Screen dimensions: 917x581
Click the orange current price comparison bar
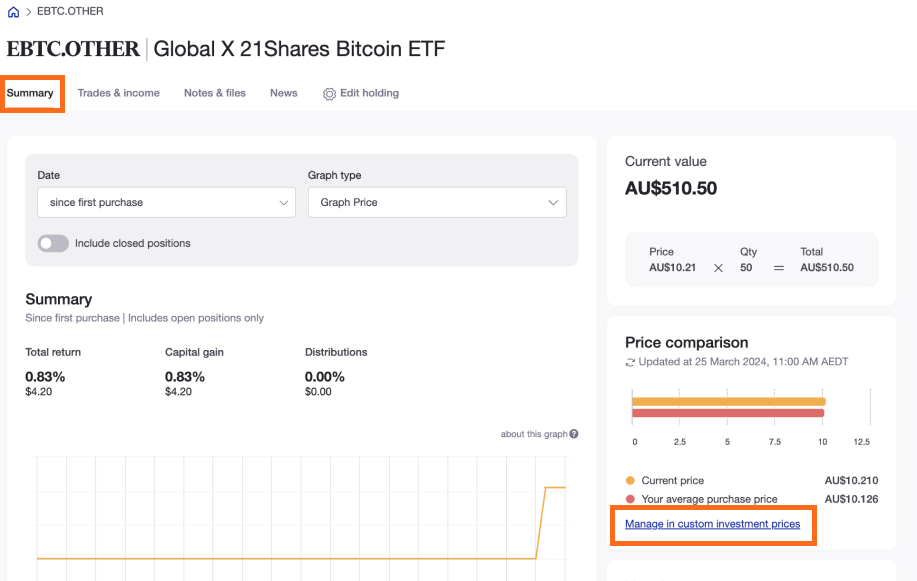[727, 399]
